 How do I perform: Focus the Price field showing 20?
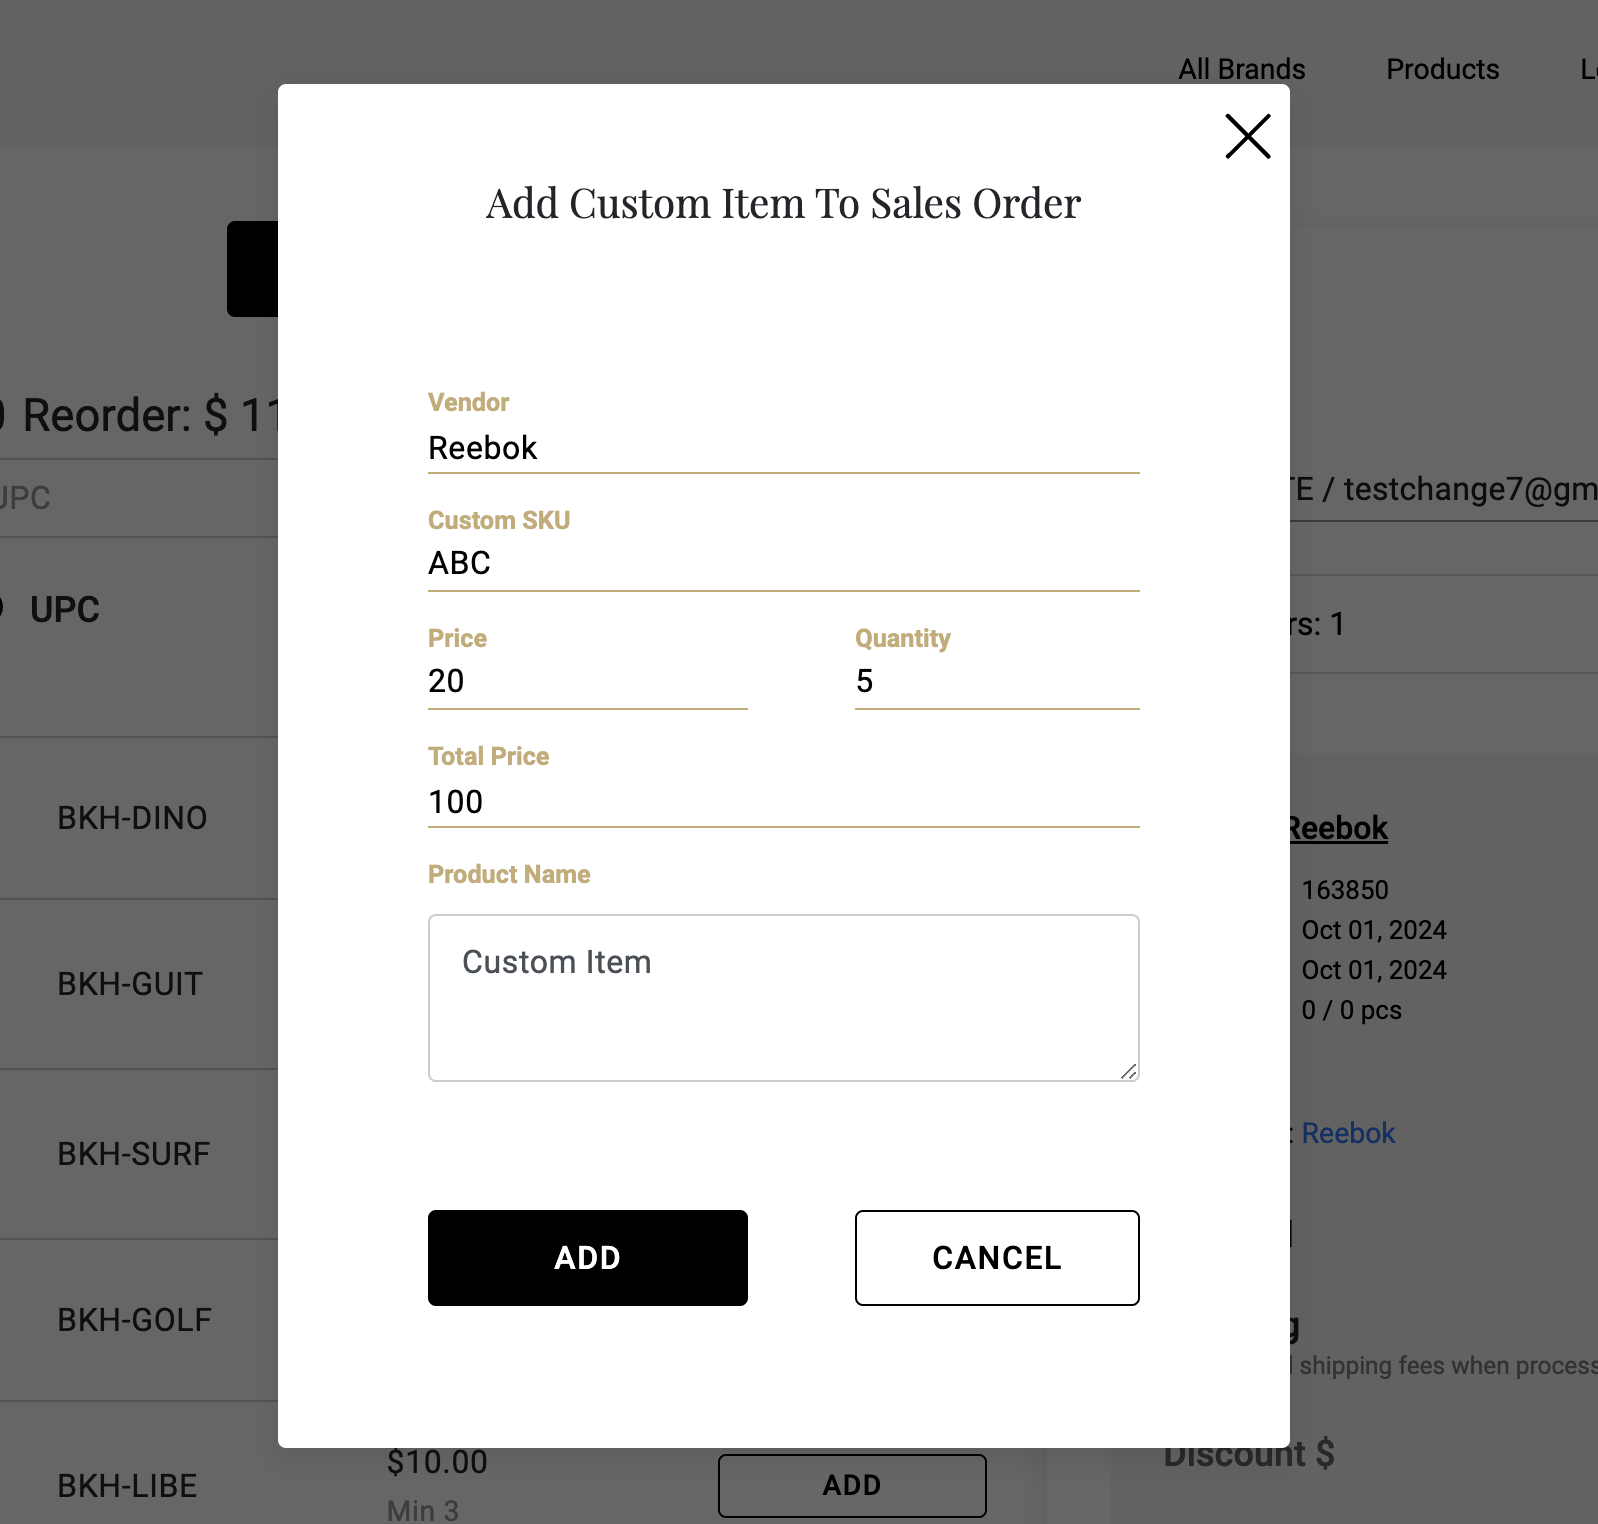click(x=587, y=682)
